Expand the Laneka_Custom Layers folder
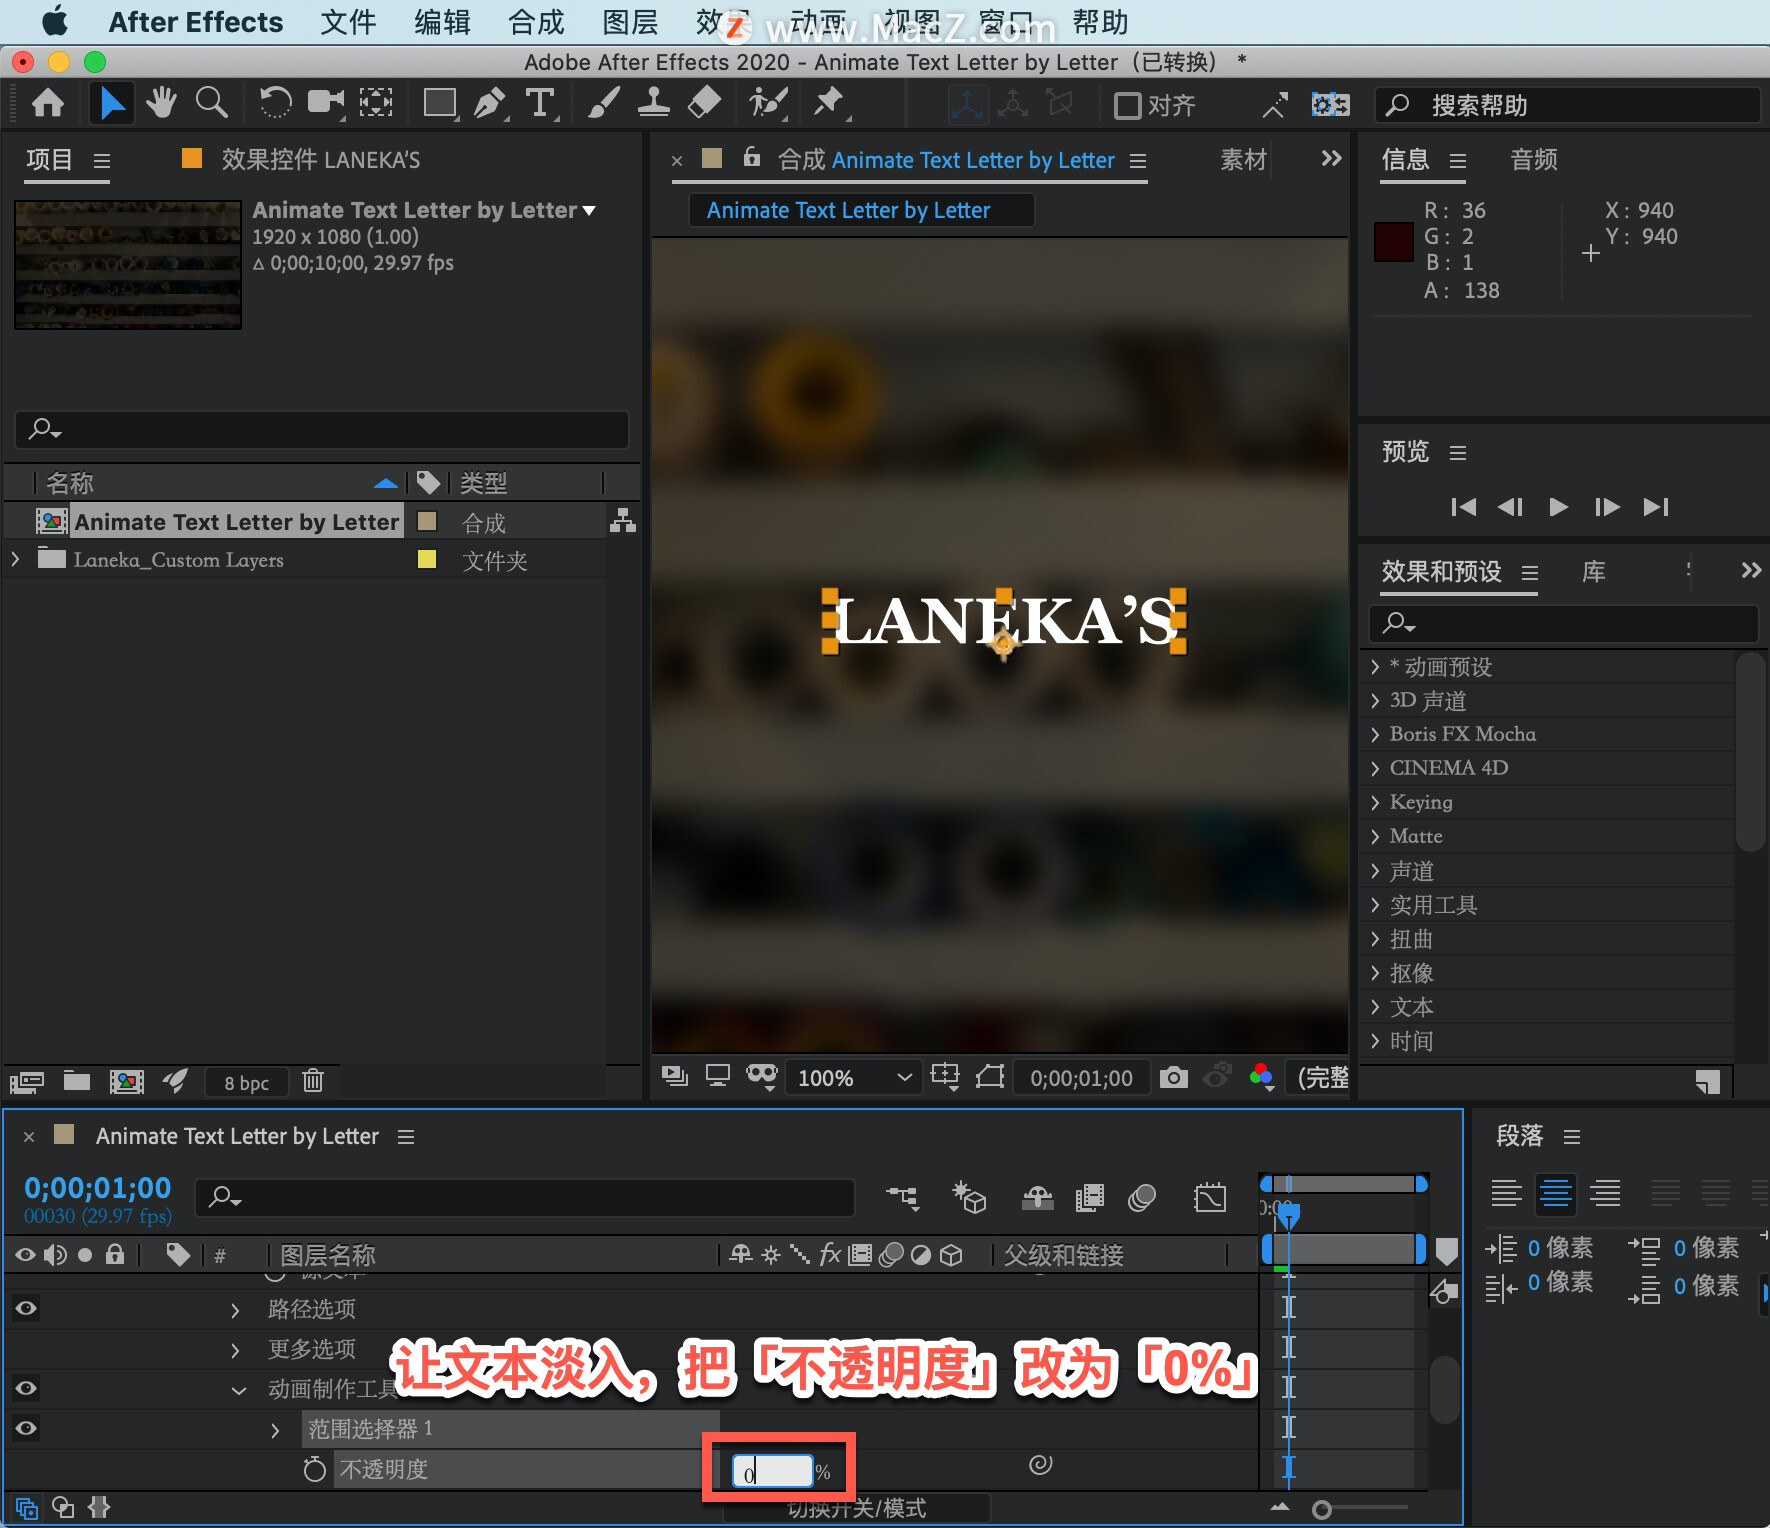The height and width of the screenshot is (1528, 1770). [x=15, y=559]
